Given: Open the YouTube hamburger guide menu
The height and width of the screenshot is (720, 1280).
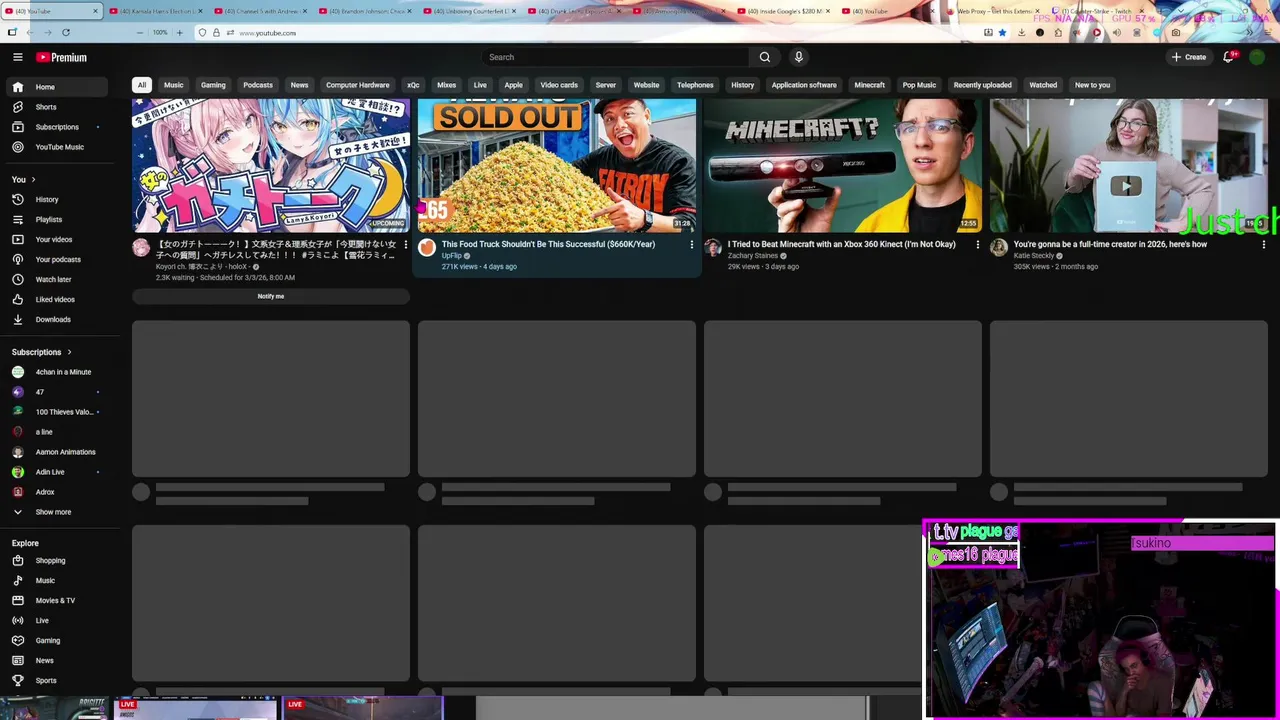Looking at the screenshot, I should pos(17,57).
